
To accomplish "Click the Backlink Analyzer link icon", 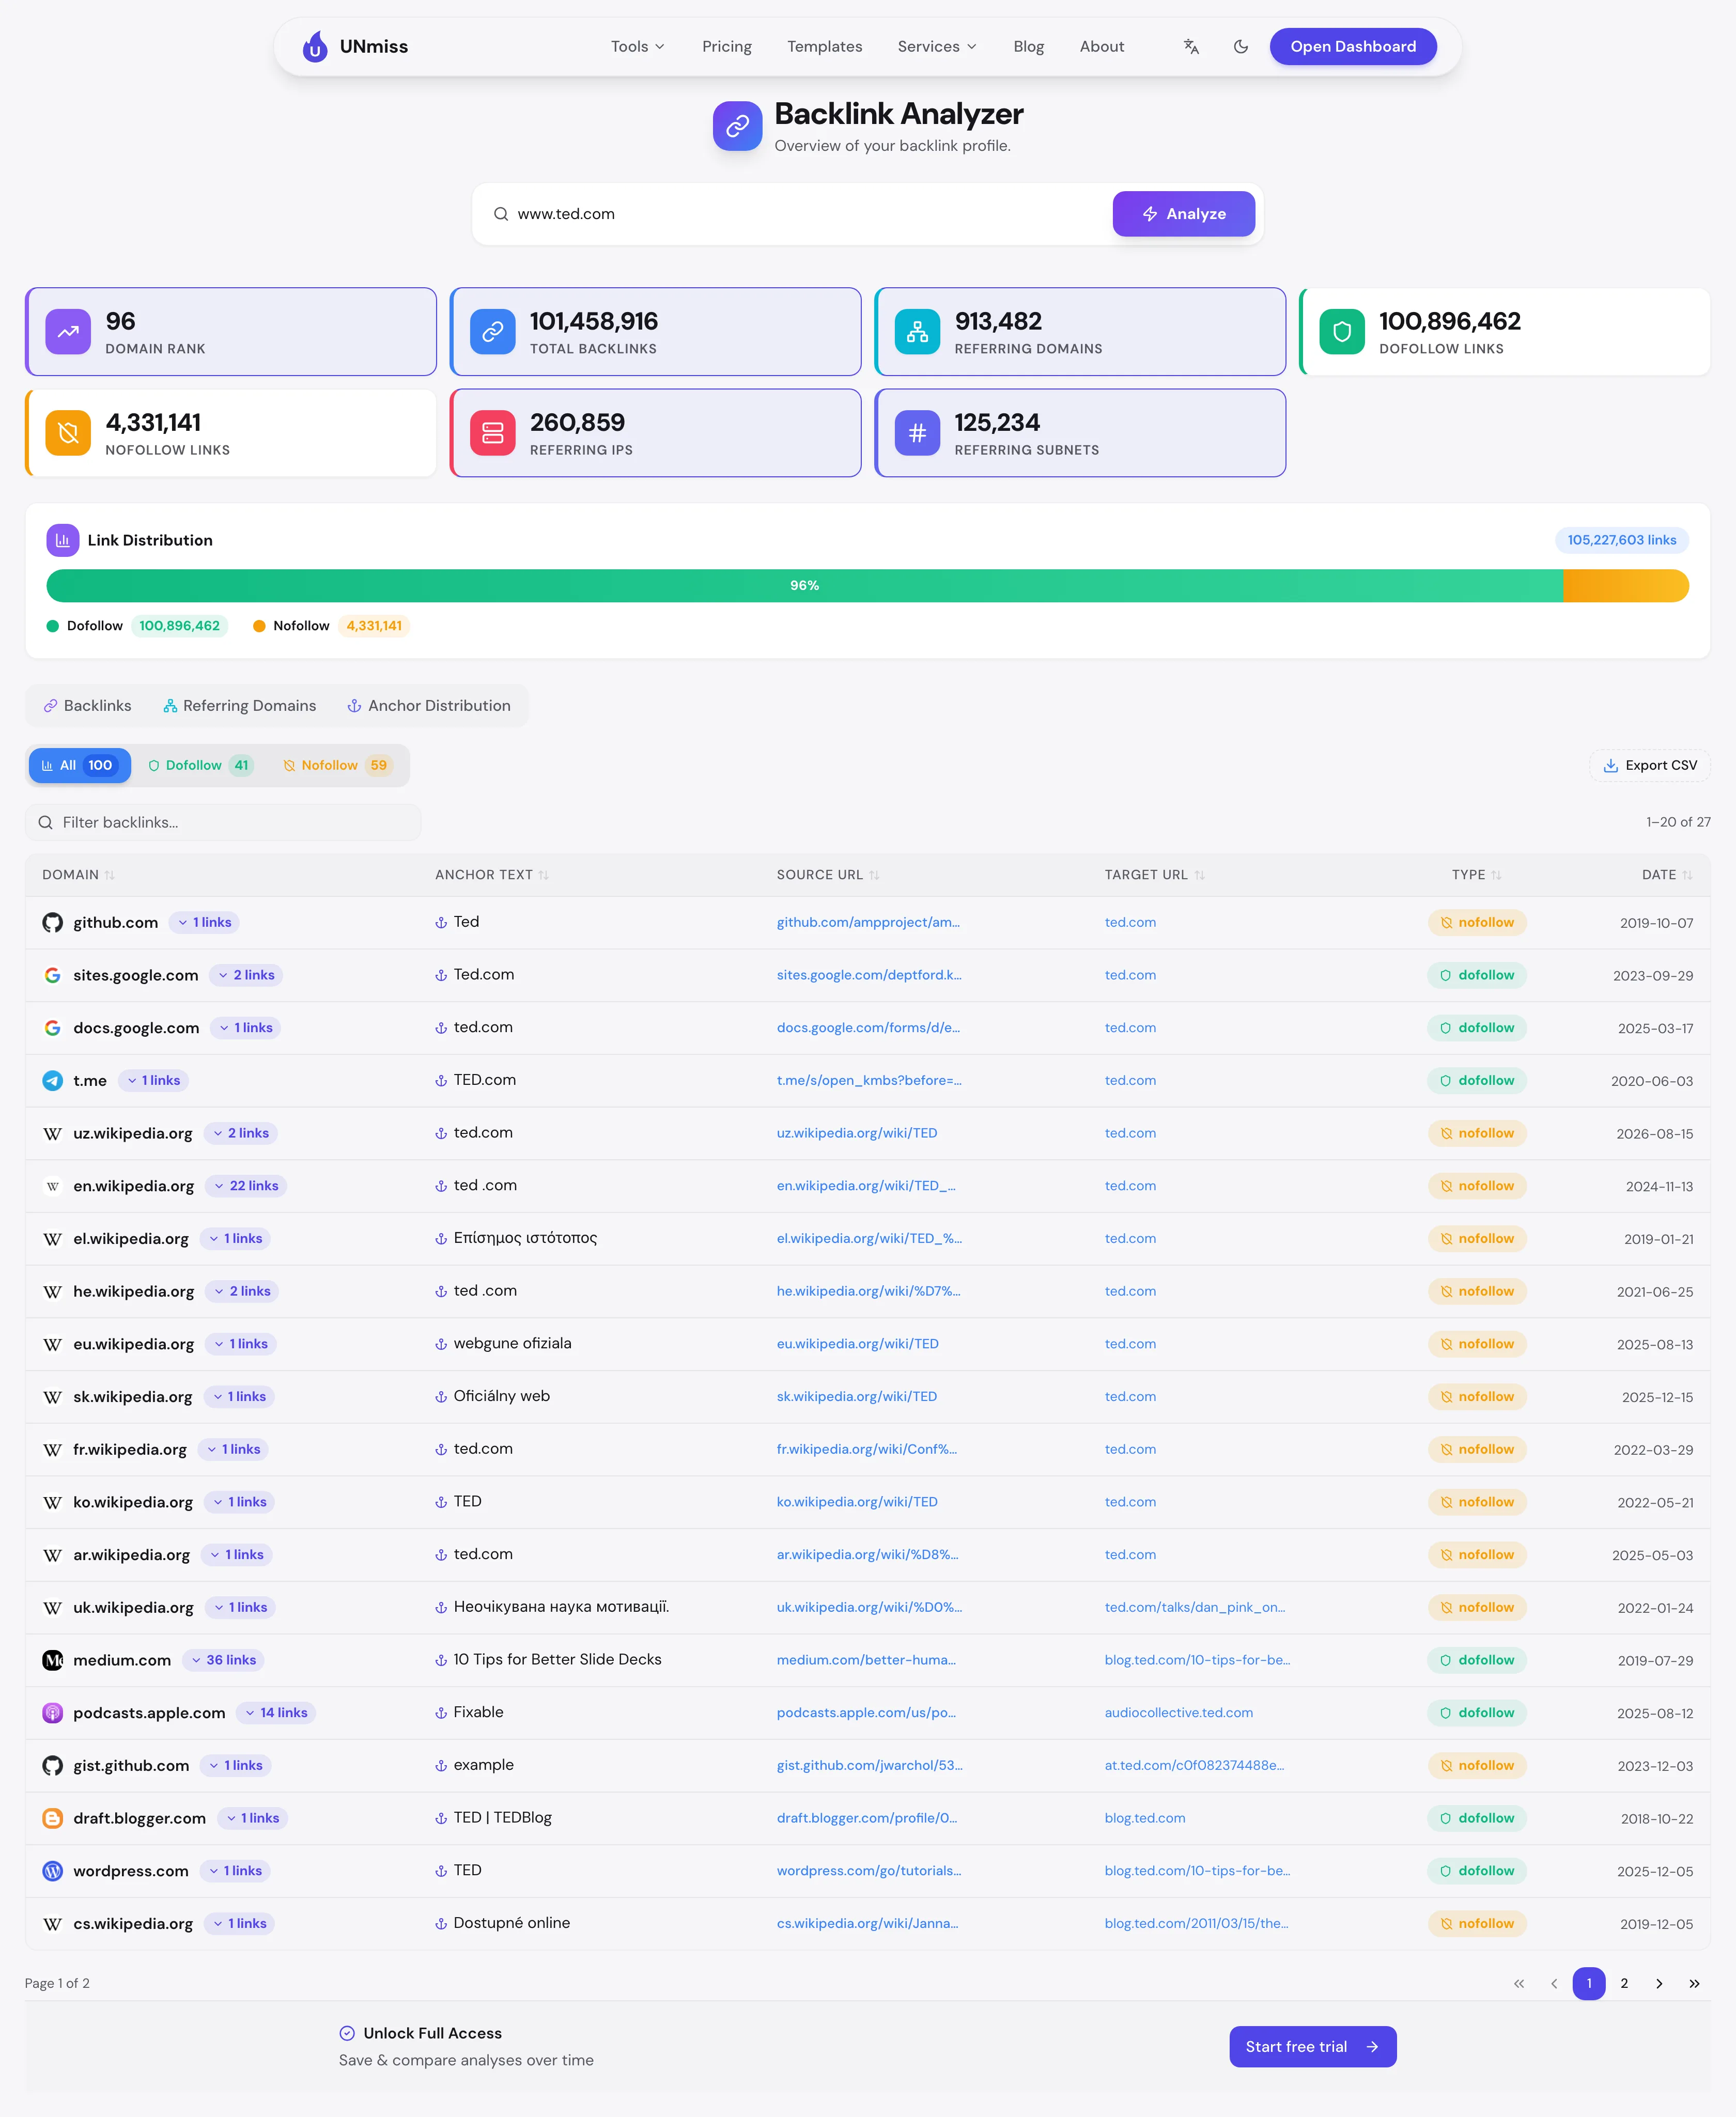I will click(737, 126).
